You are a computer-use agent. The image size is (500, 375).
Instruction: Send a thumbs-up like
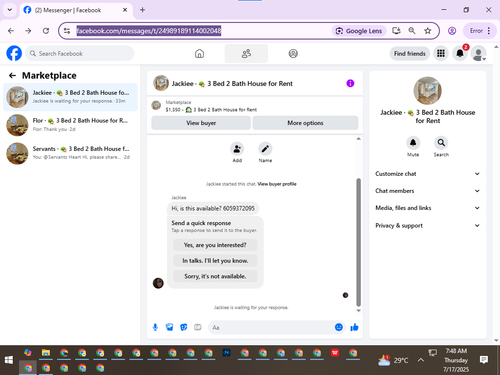(354, 327)
